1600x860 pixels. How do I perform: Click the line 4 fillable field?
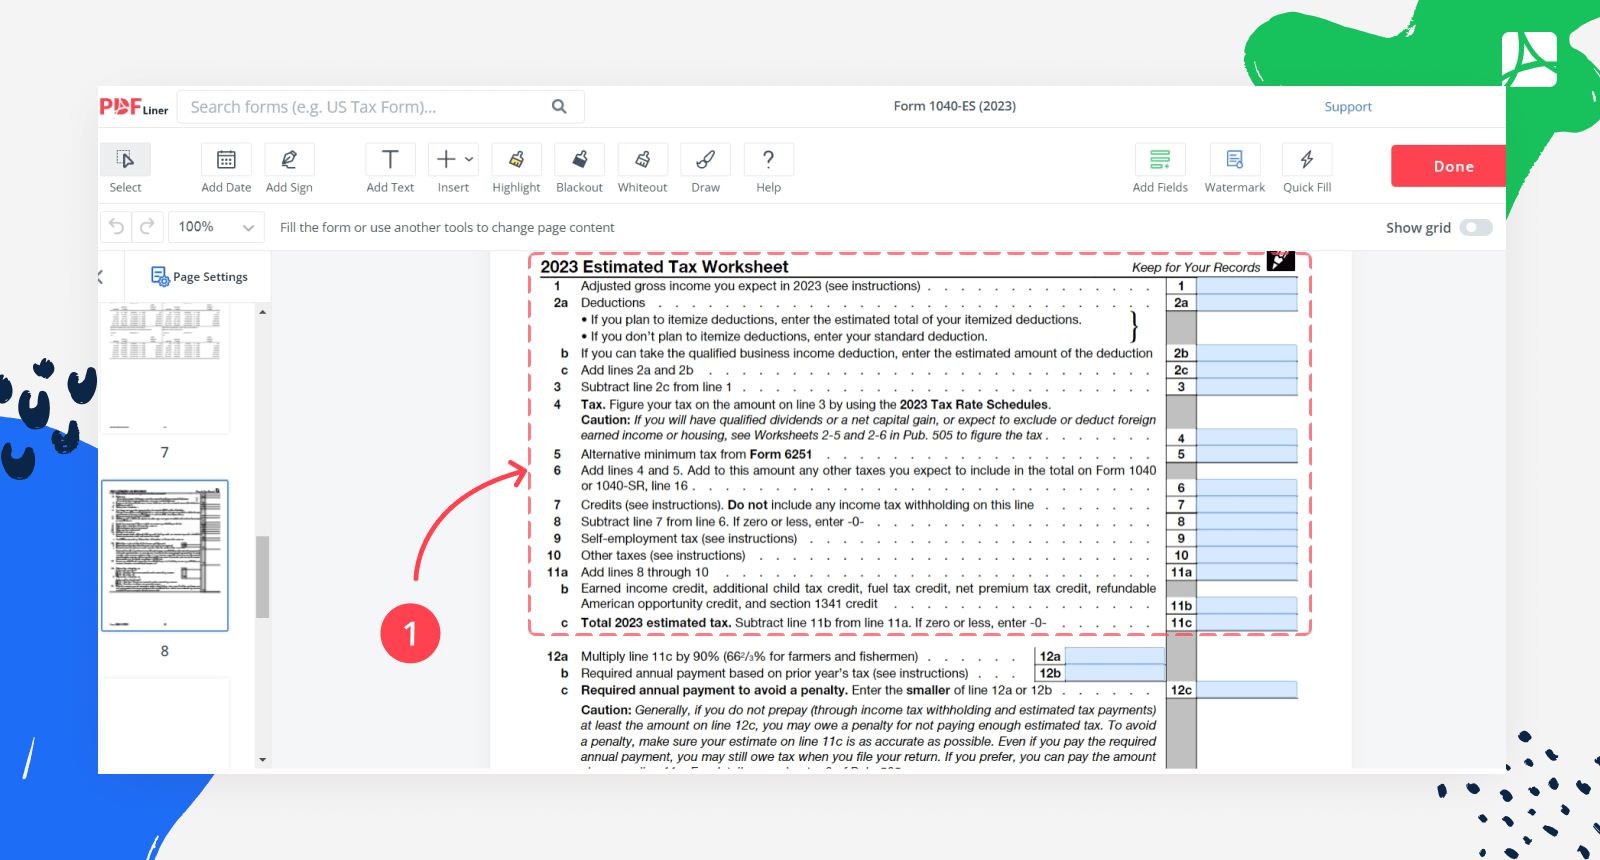tap(1247, 437)
